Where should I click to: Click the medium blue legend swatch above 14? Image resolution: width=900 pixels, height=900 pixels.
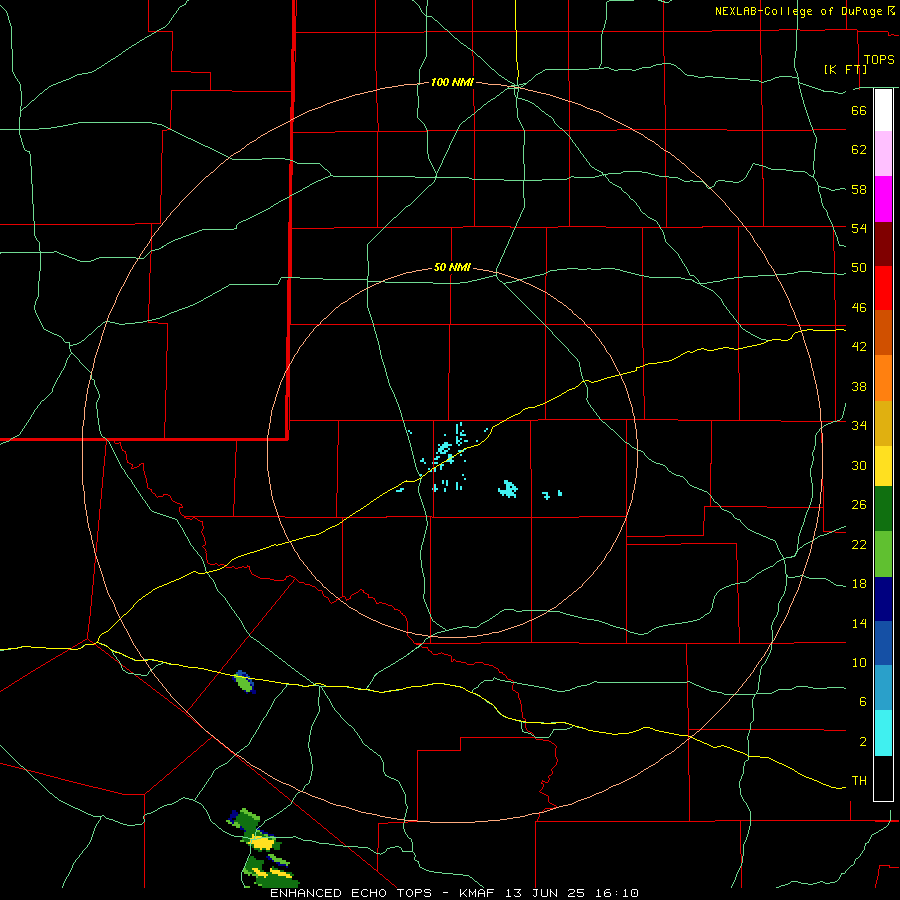pos(883,643)
